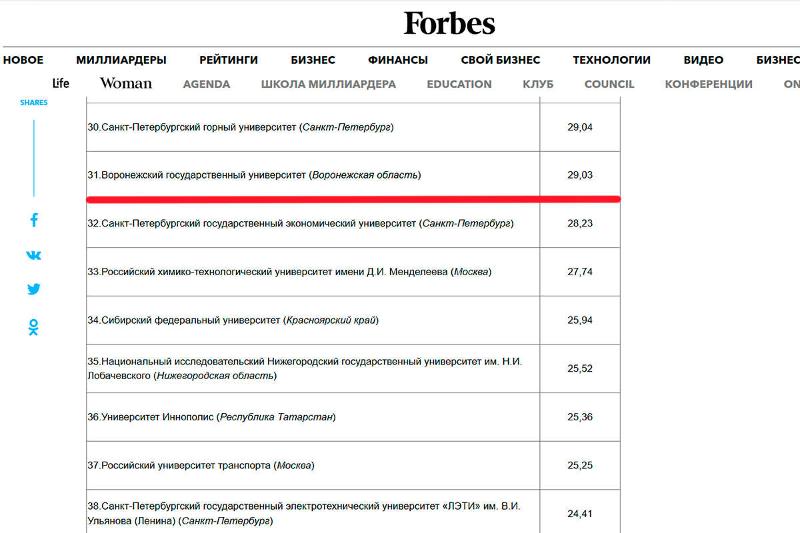Switch to Forbes Woman tab

coord(126,84)
